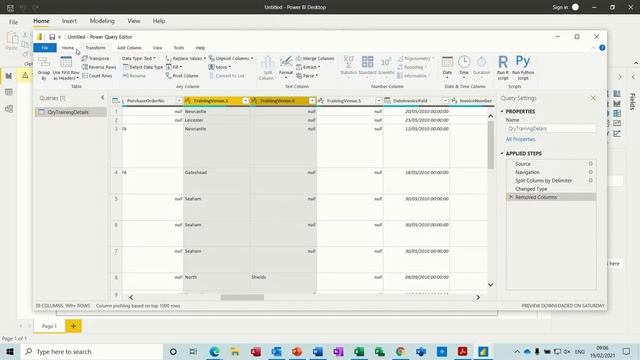
Task: Open Model view in Power BI sidebar
Action: tap(9, 109)
